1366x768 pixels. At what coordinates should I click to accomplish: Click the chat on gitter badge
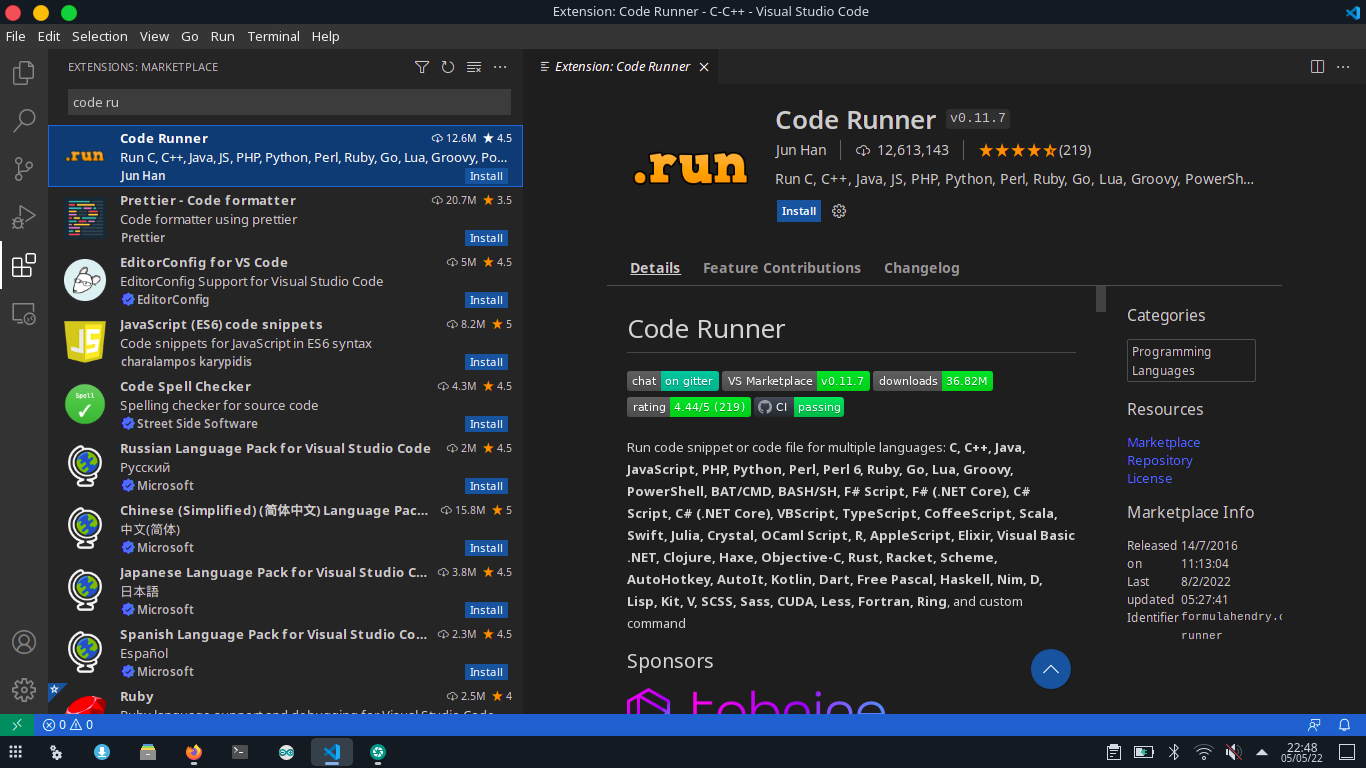pyautogui.click(x=673, y=381)
